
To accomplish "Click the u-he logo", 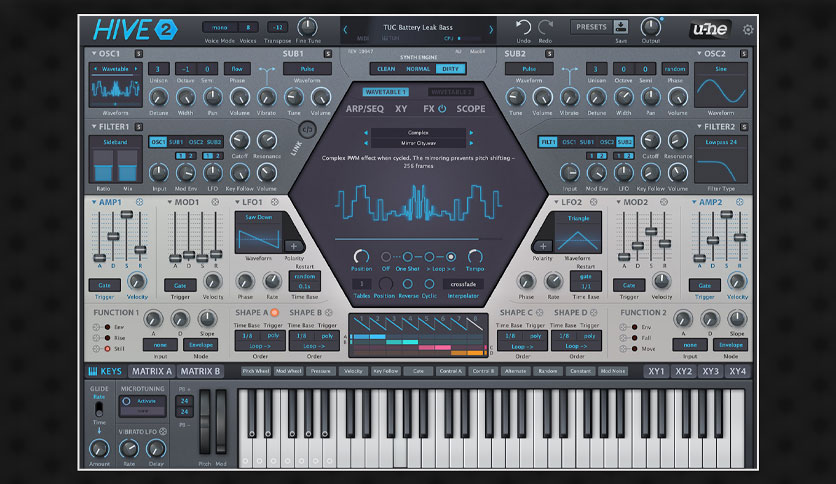I will (710, 29).
